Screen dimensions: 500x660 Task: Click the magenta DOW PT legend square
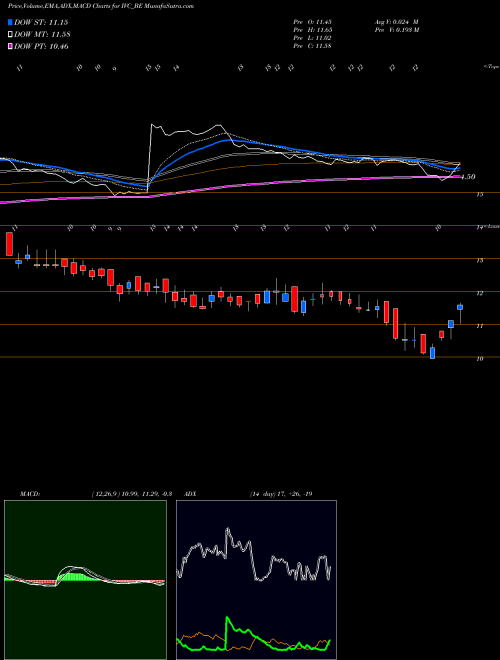11,46
